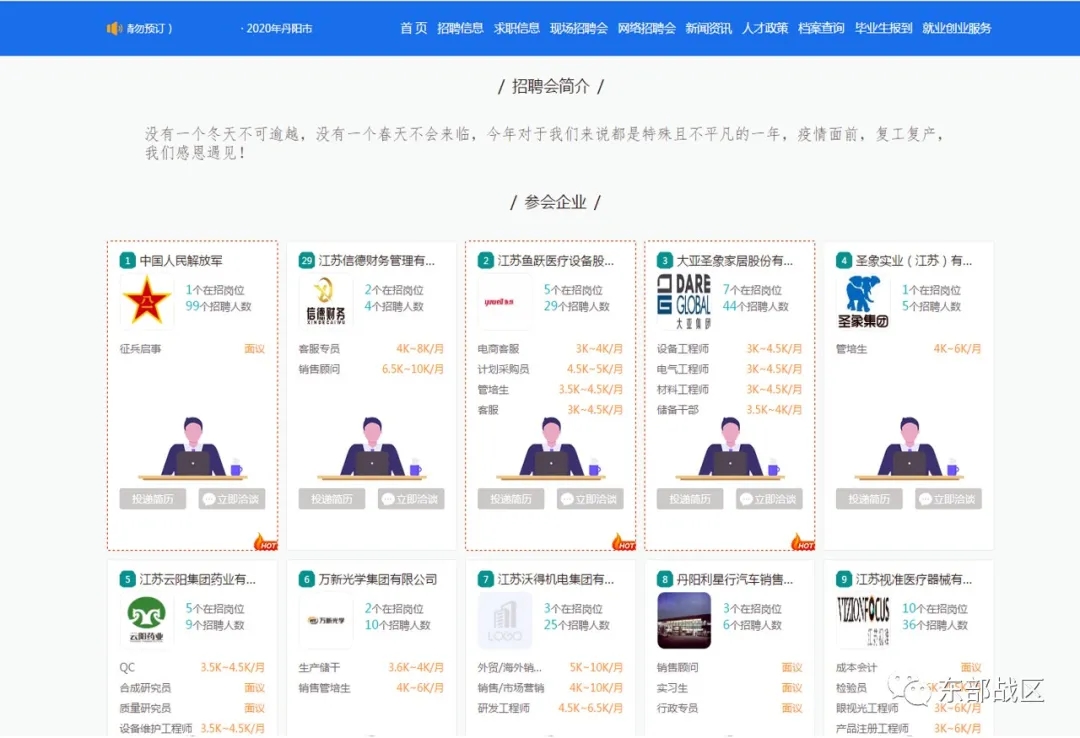
Task: Click the 鱼跃医疗 company logo
Action: pos(504,302)
